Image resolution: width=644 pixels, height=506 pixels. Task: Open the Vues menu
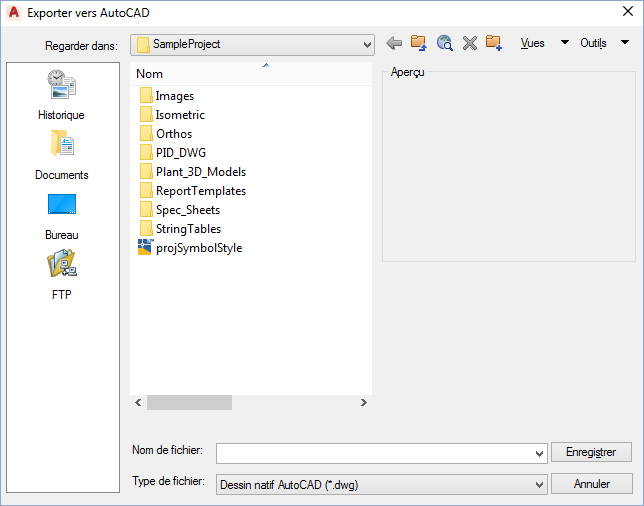click(x=532, y=43)
